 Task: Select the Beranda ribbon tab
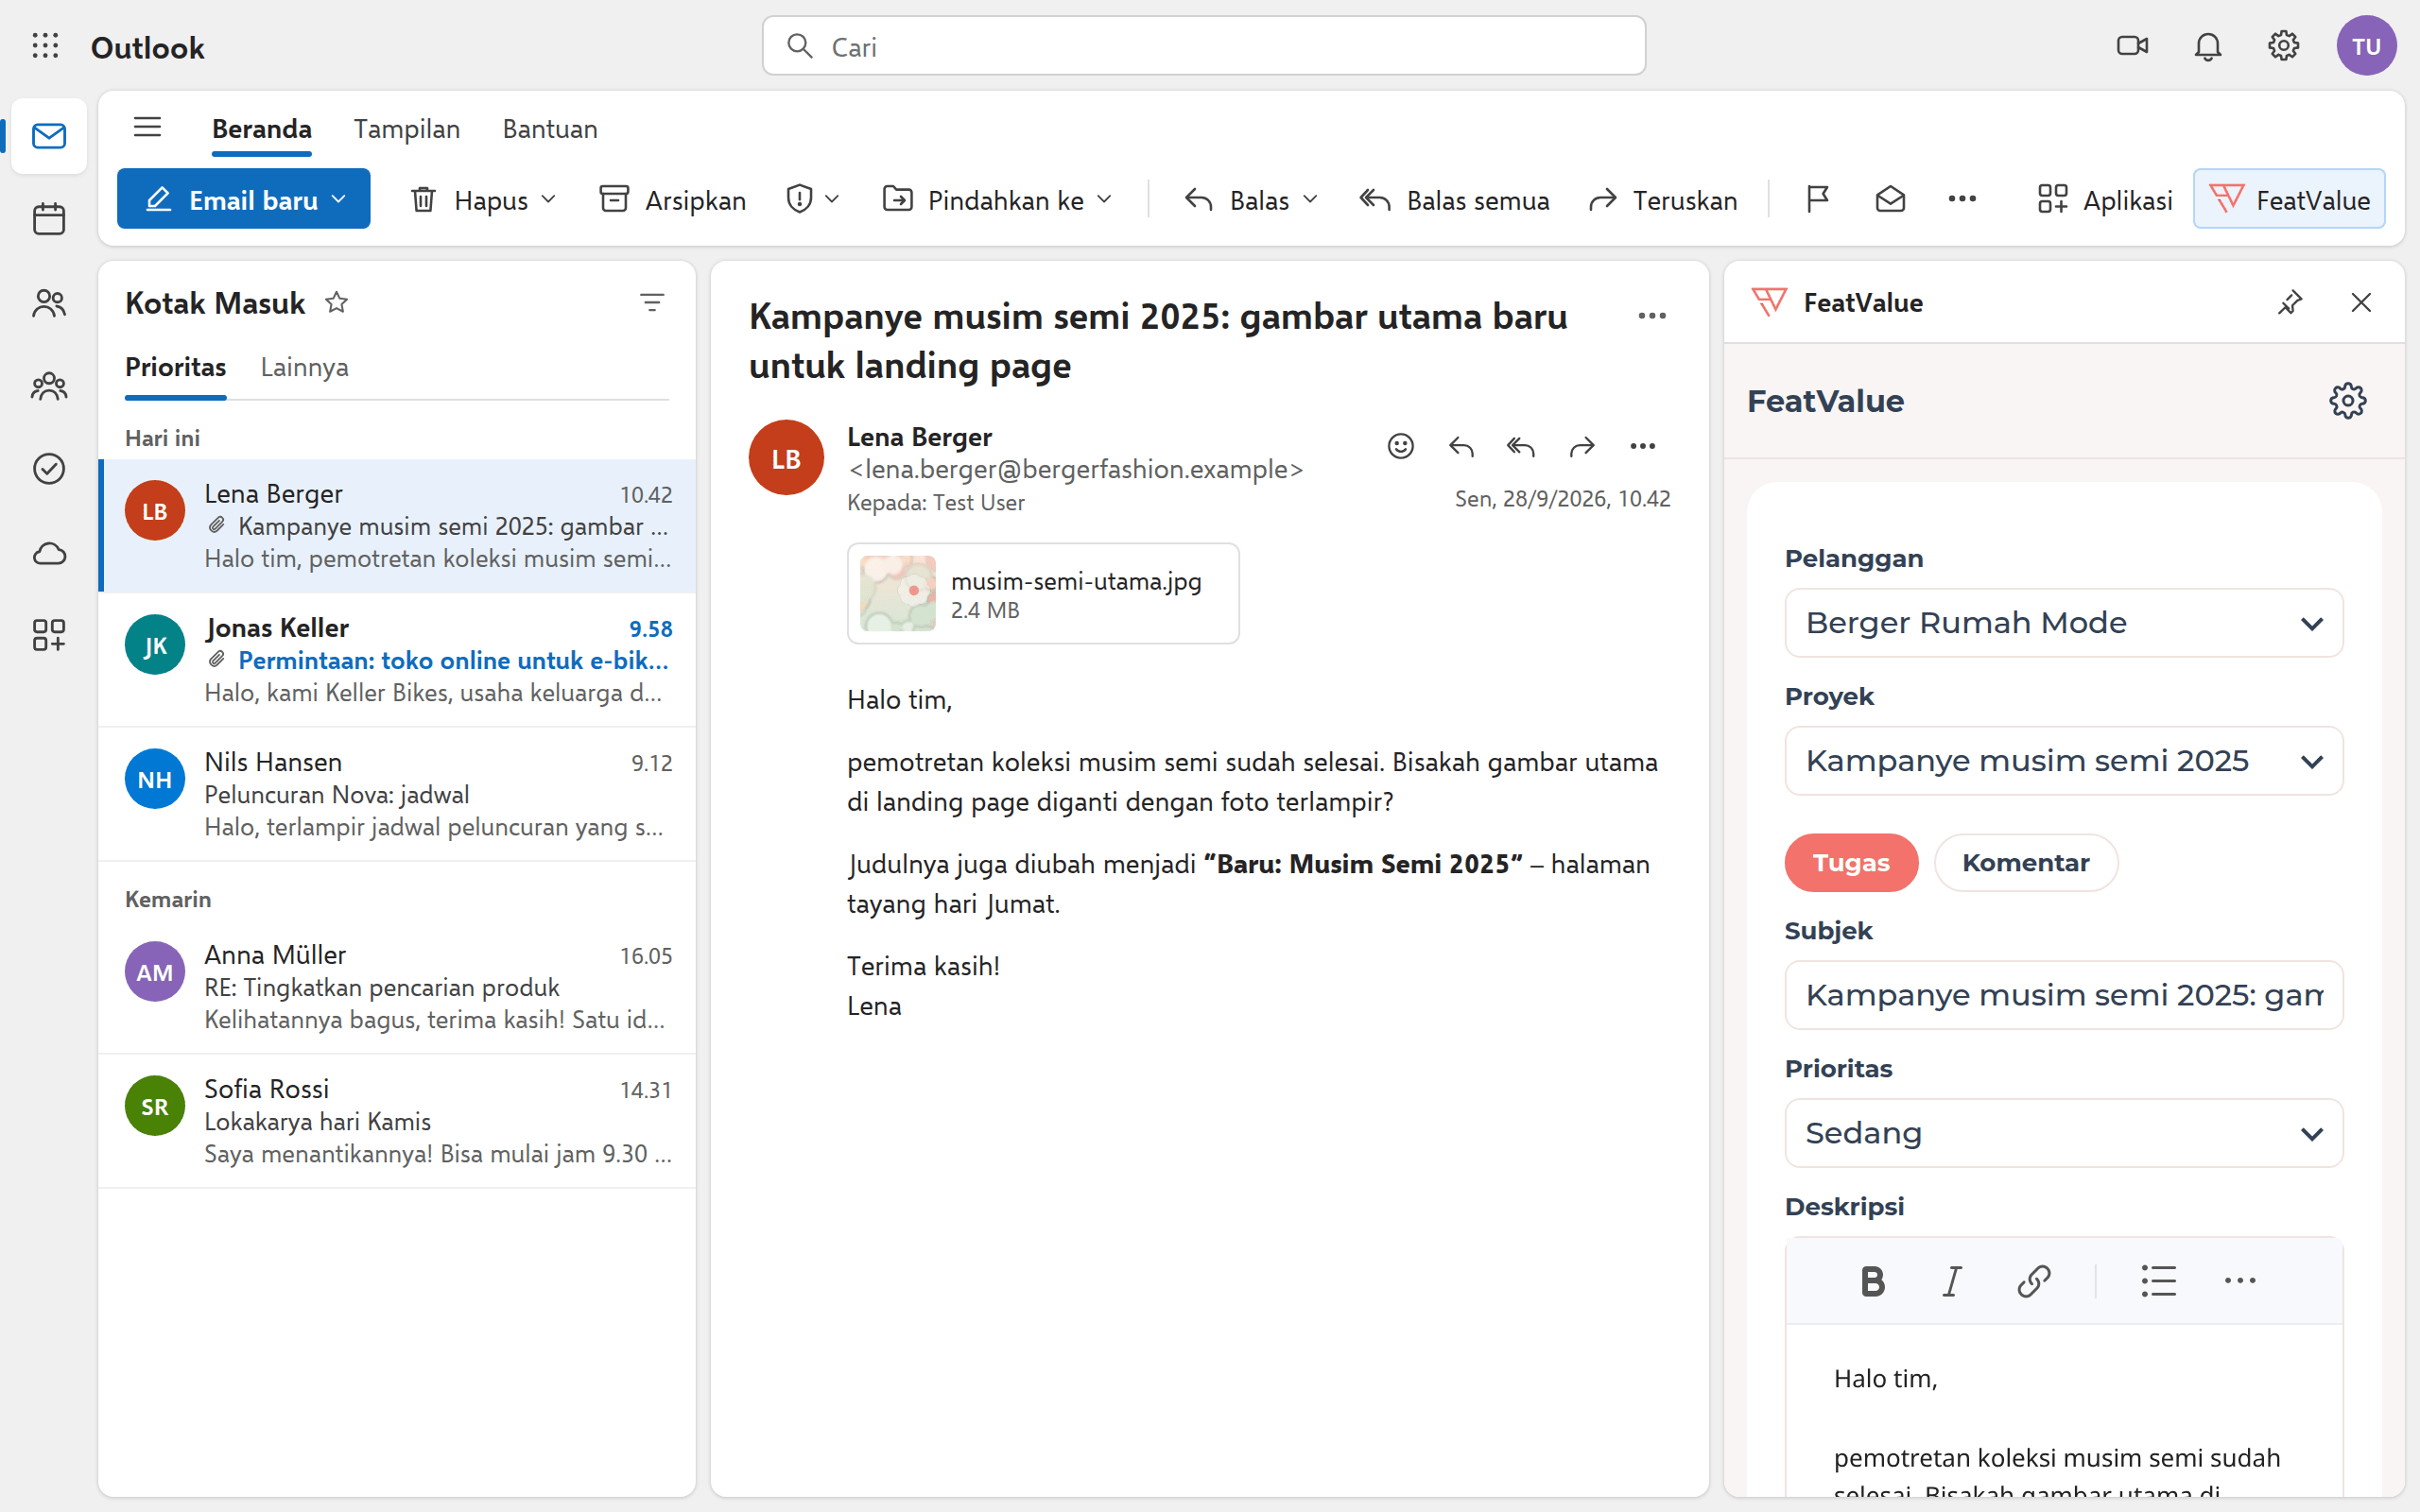click(x=261, y=129)
